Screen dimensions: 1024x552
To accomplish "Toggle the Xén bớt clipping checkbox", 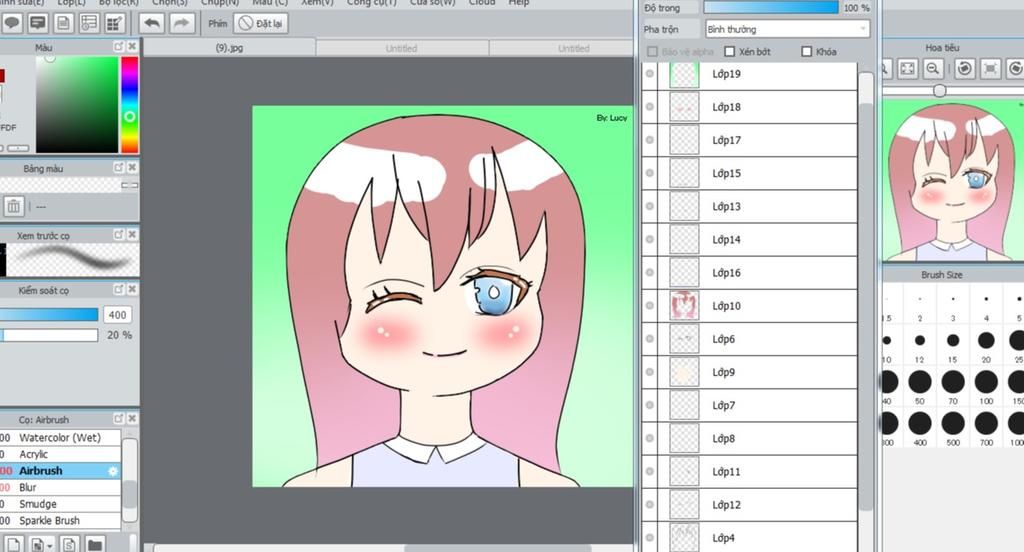I will (x=729, y=52).
